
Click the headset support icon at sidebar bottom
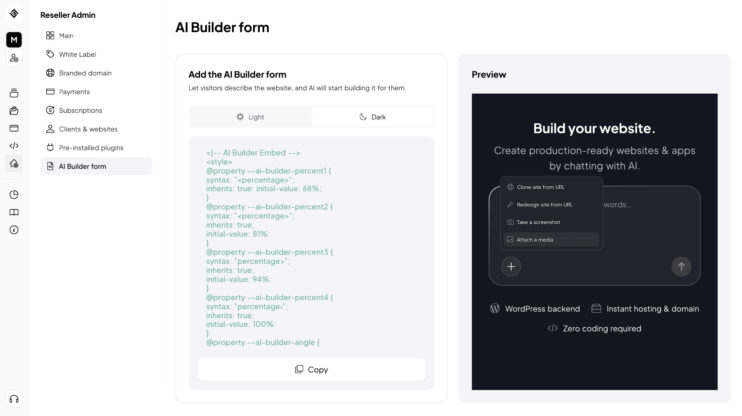point(14,399)
